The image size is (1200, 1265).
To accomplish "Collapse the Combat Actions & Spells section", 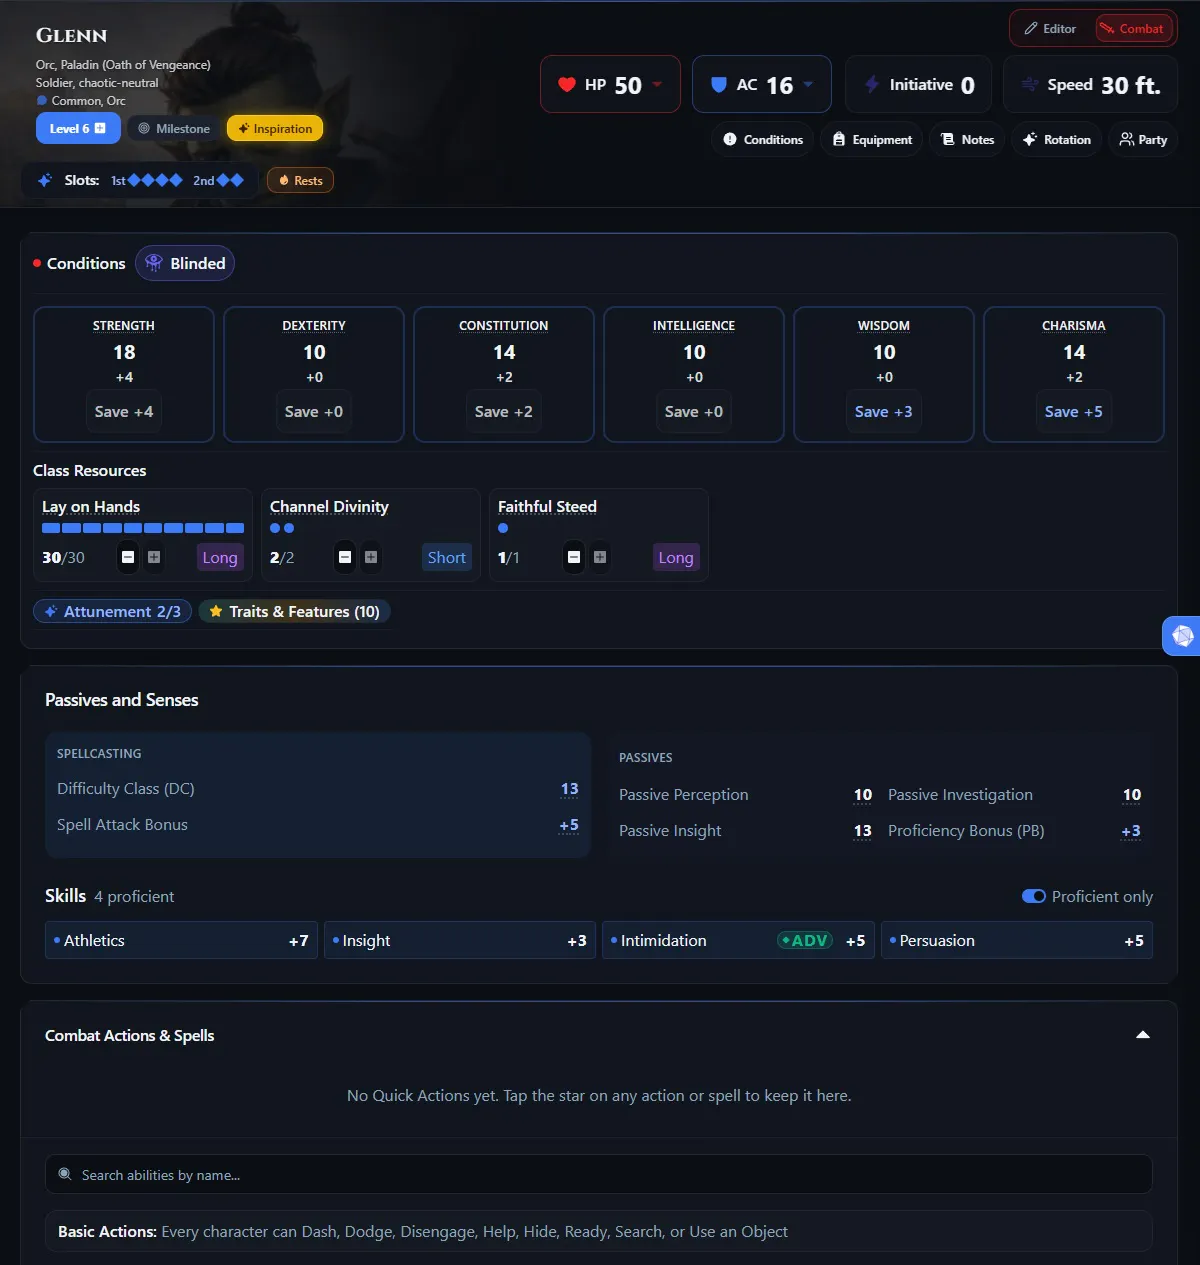I will [x=1143, y=1035].
